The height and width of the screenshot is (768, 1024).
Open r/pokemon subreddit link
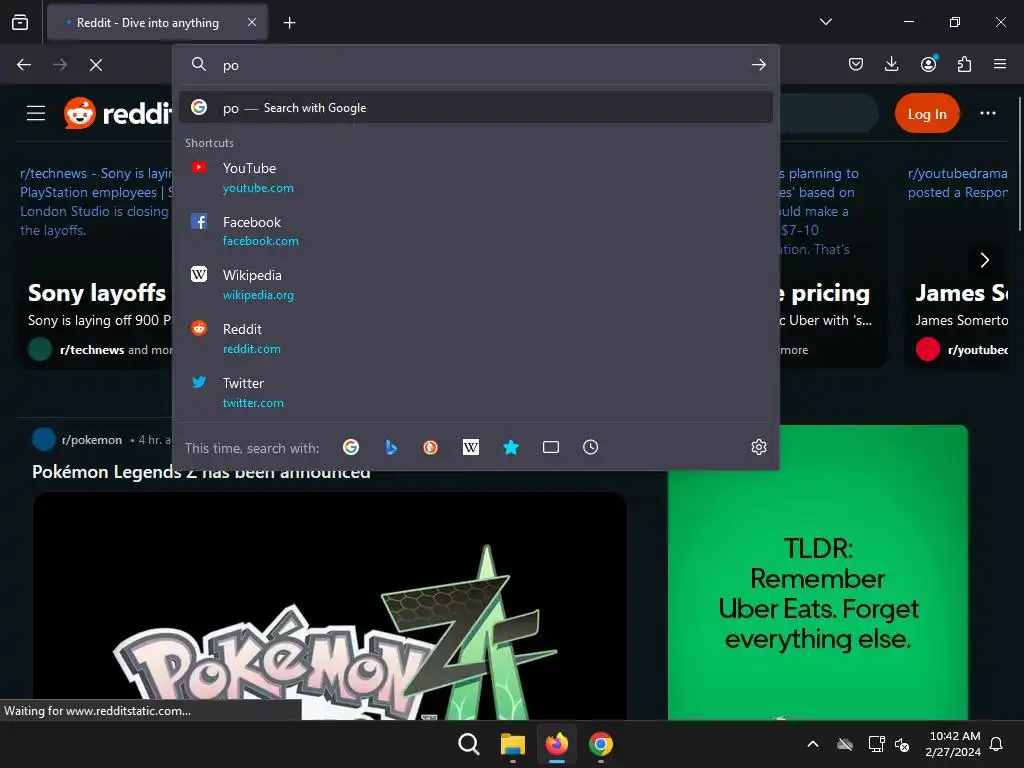pyautogui.click(x=91, y=440)
